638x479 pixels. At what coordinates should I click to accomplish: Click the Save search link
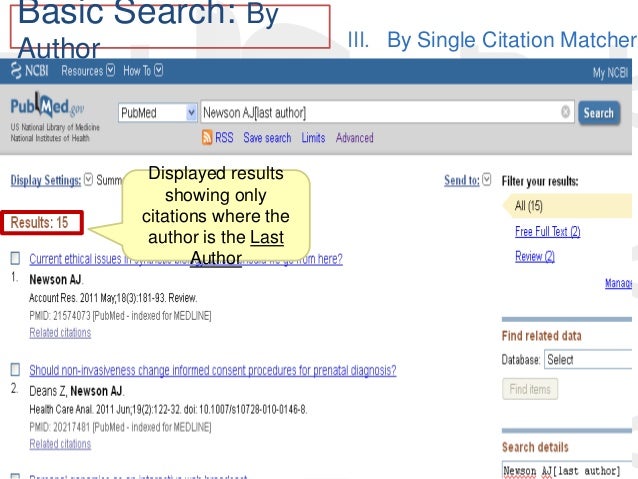(x=267, y=138)
